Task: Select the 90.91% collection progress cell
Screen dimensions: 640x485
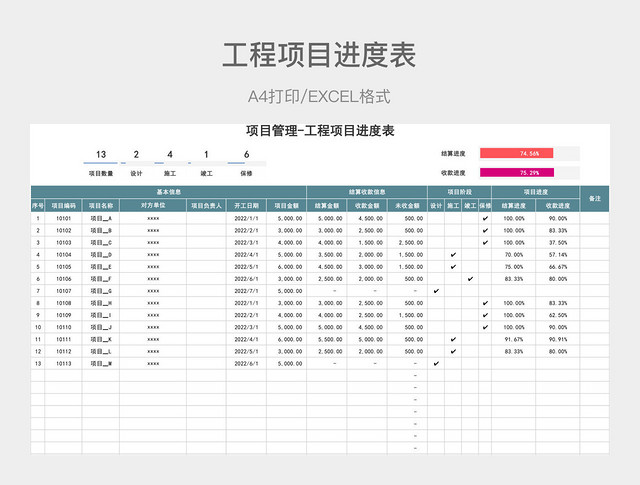Action: click(558, 339)
